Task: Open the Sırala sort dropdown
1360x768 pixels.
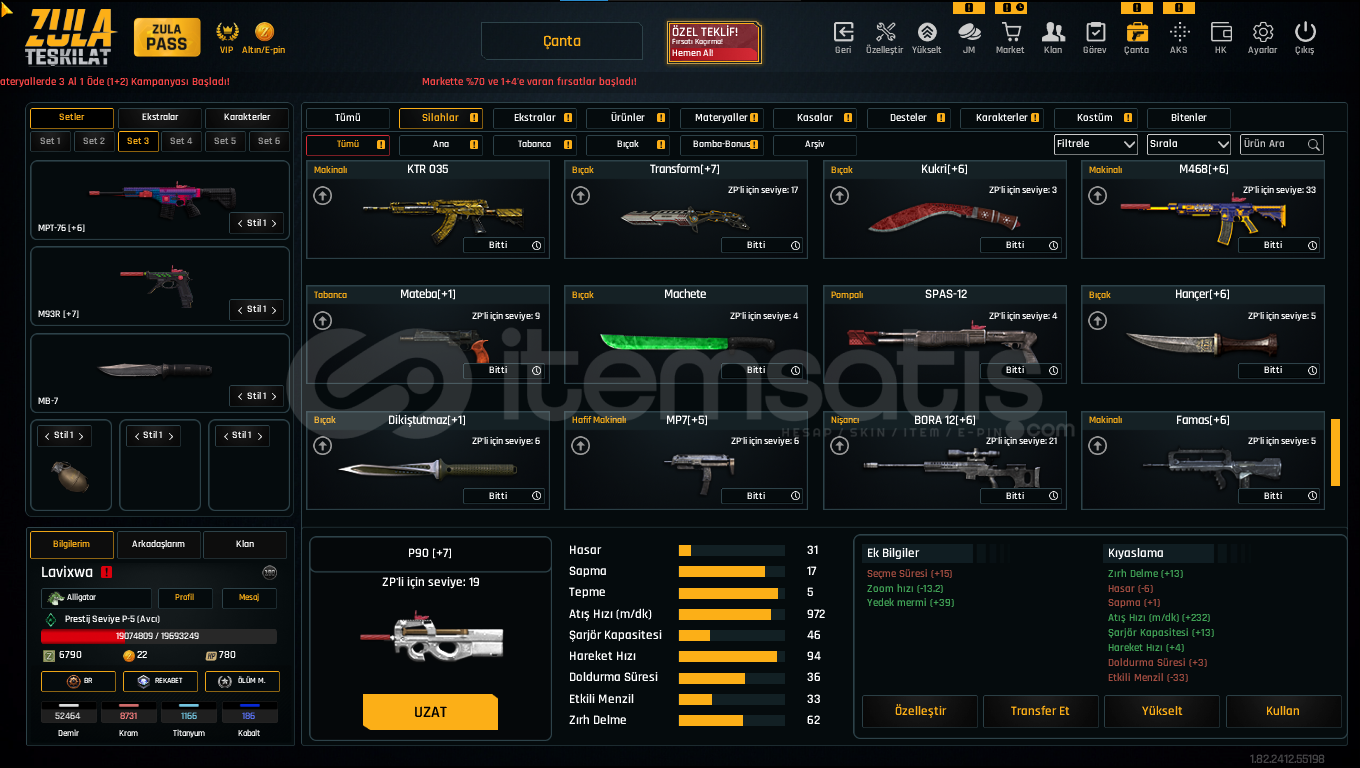Action: (1189, 144)
